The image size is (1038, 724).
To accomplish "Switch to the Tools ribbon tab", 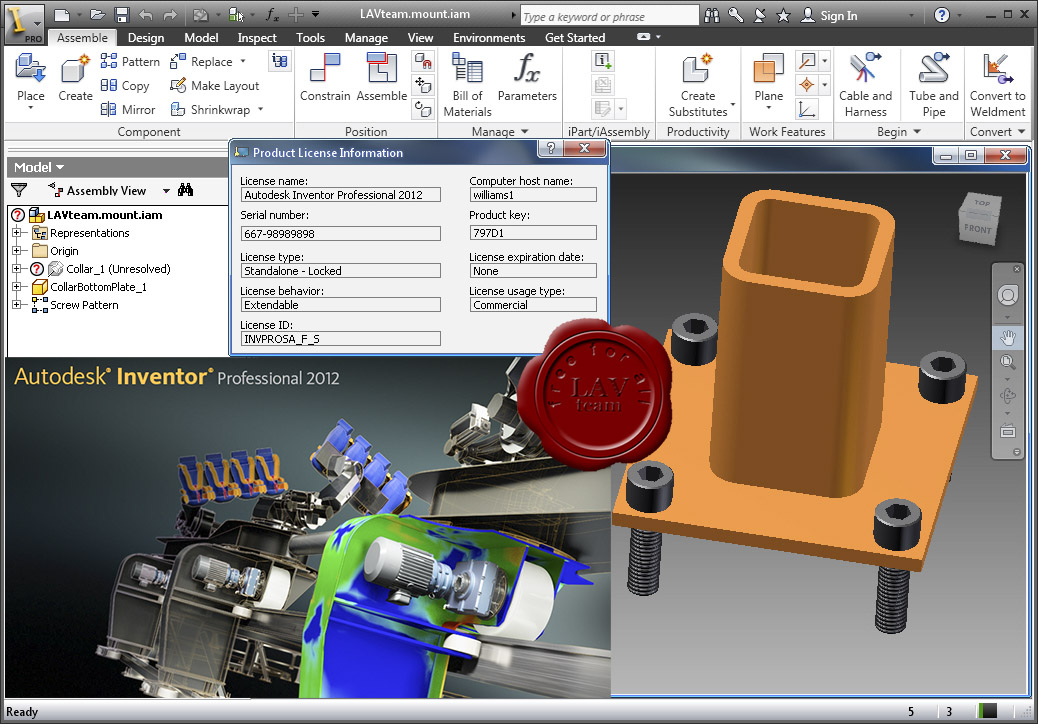I will [310, 38].
